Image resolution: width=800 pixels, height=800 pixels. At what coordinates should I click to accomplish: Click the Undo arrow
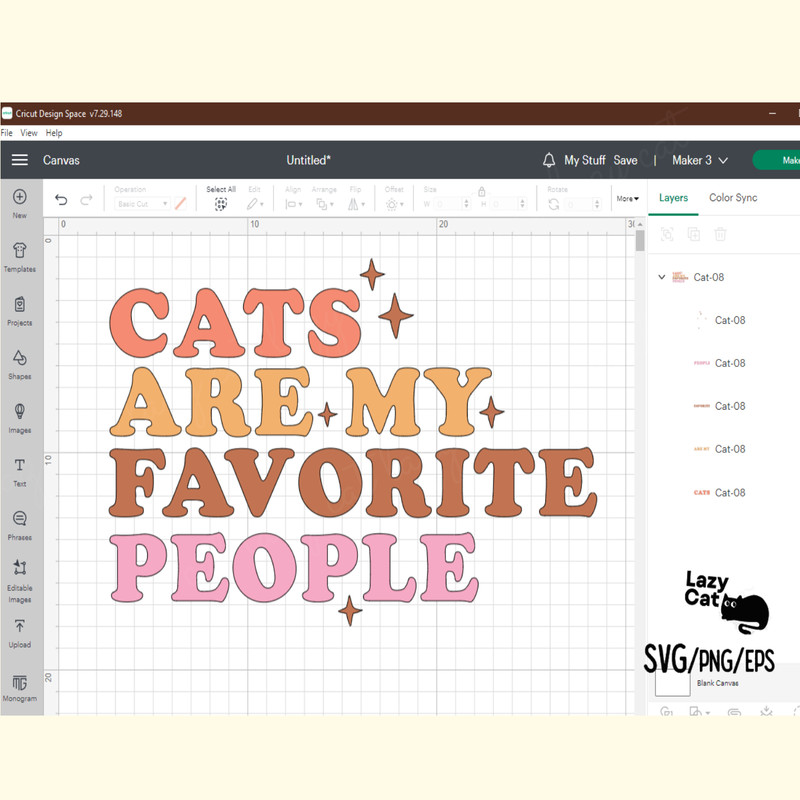tap(61, 200)
